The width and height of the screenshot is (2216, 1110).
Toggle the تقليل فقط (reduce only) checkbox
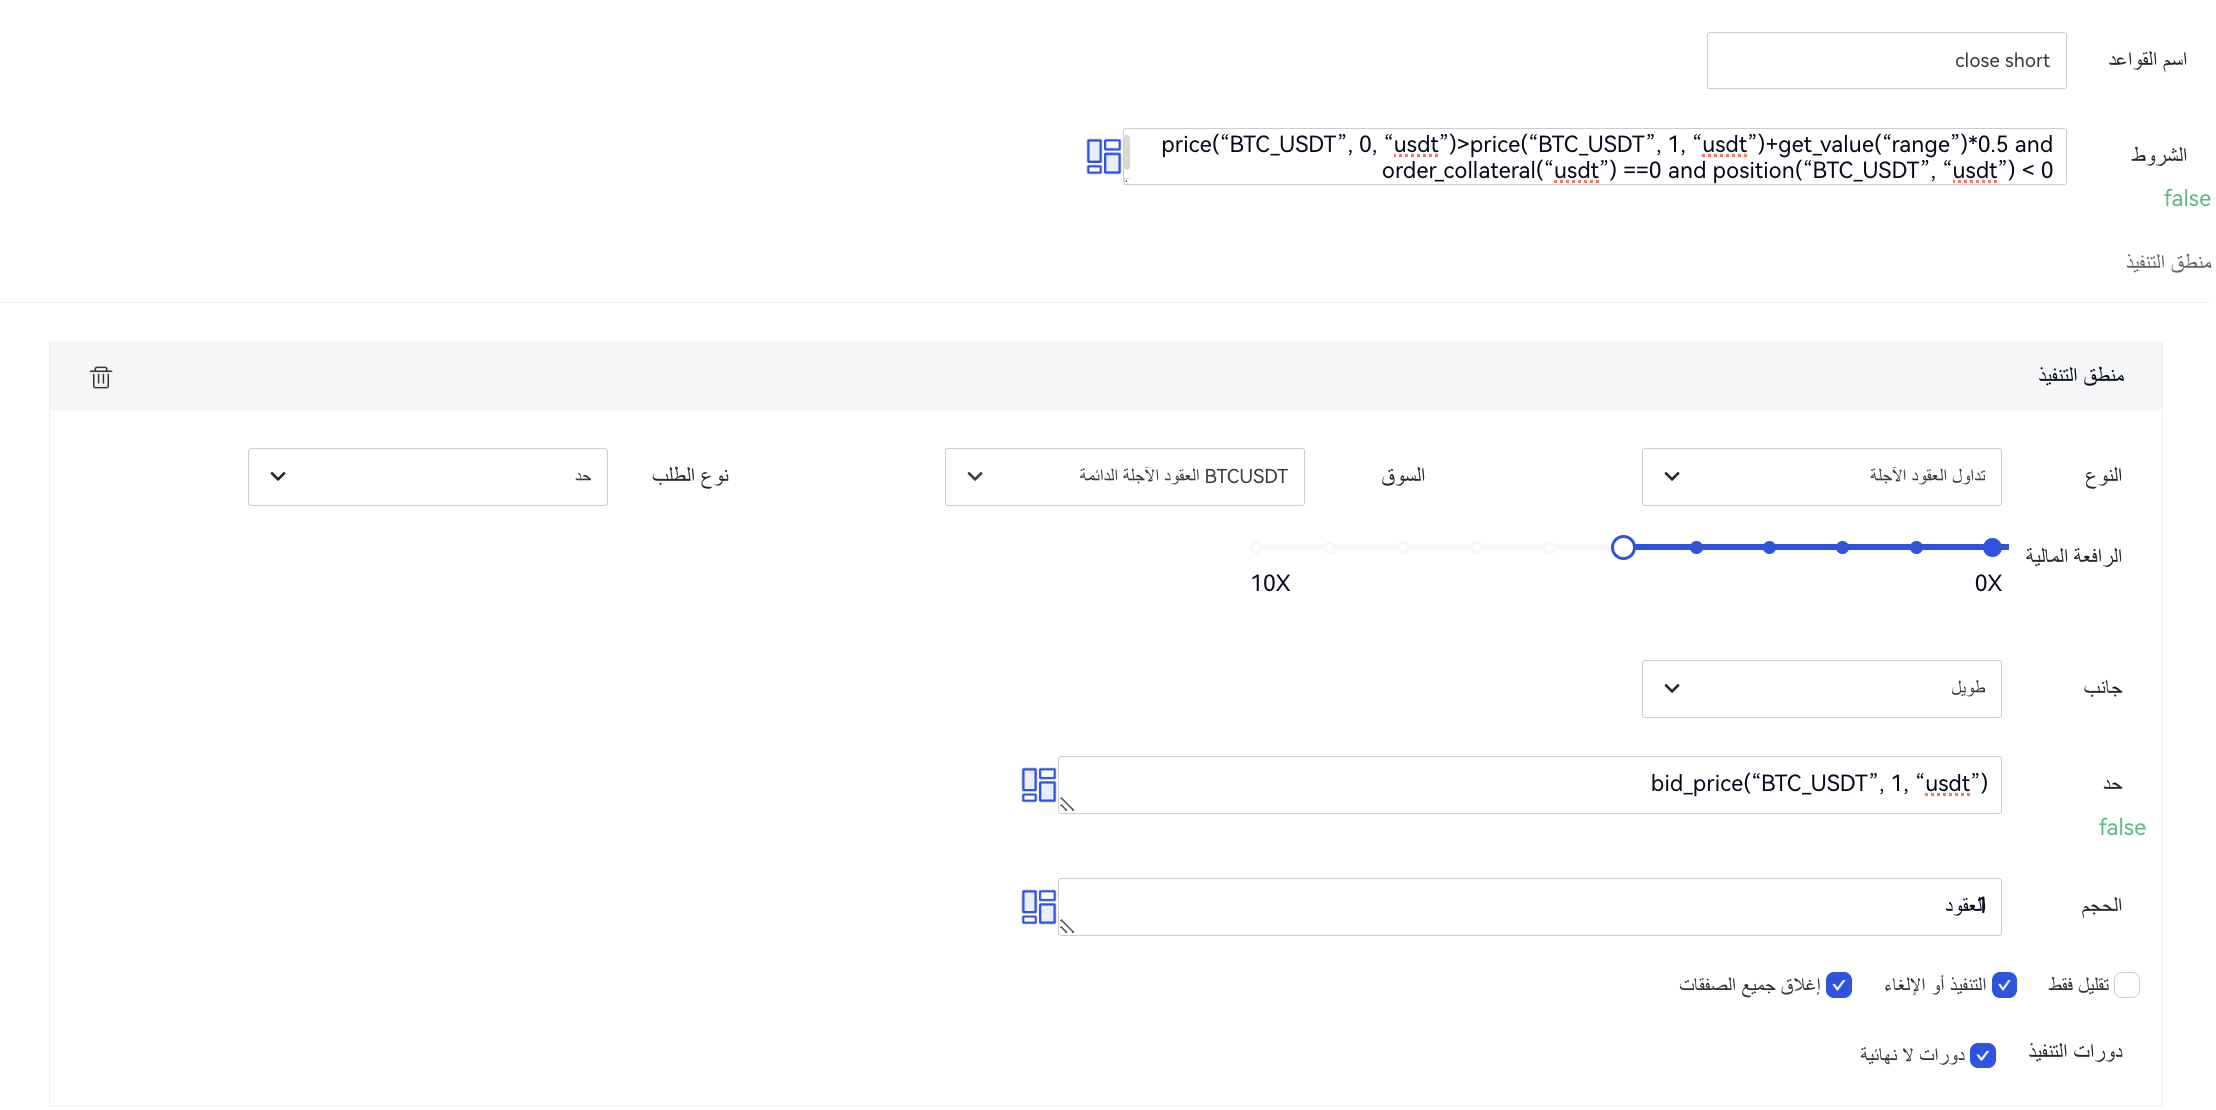(x=2127, y=985)
